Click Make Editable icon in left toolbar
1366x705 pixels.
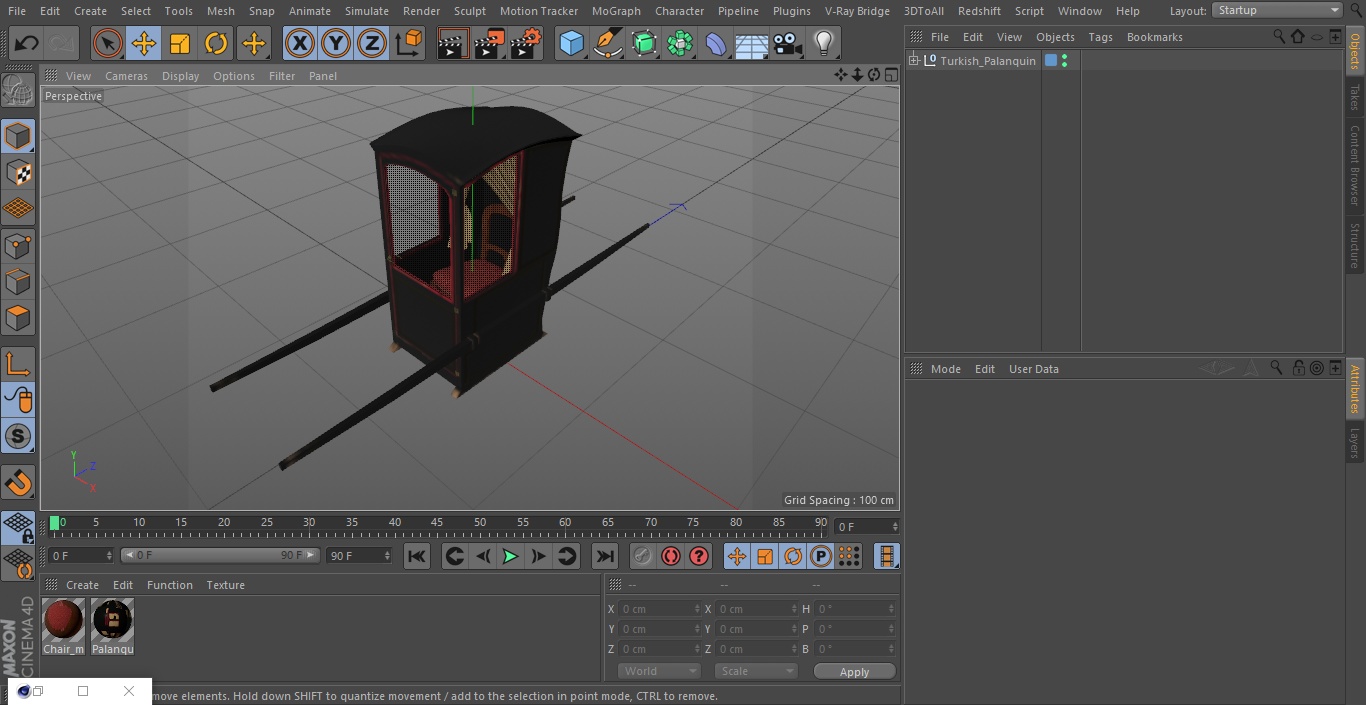click(18, 91)
